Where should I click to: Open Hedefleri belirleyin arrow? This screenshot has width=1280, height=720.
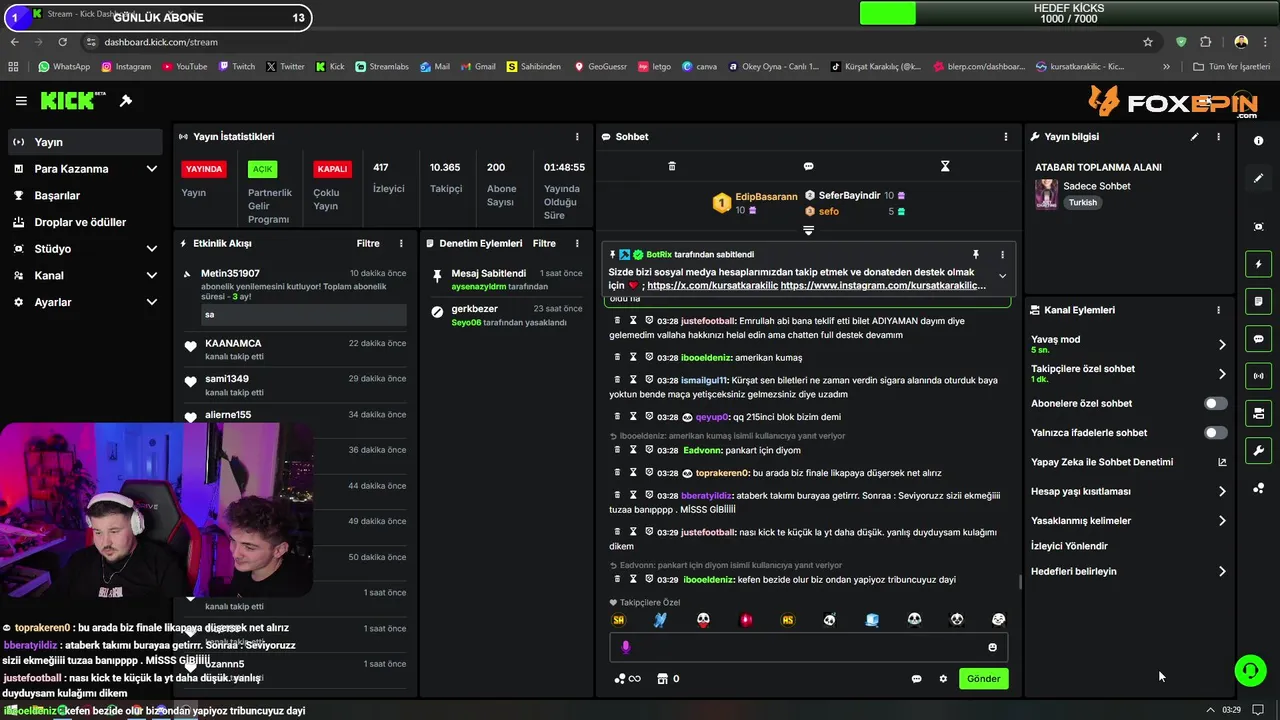point(1222,572)
